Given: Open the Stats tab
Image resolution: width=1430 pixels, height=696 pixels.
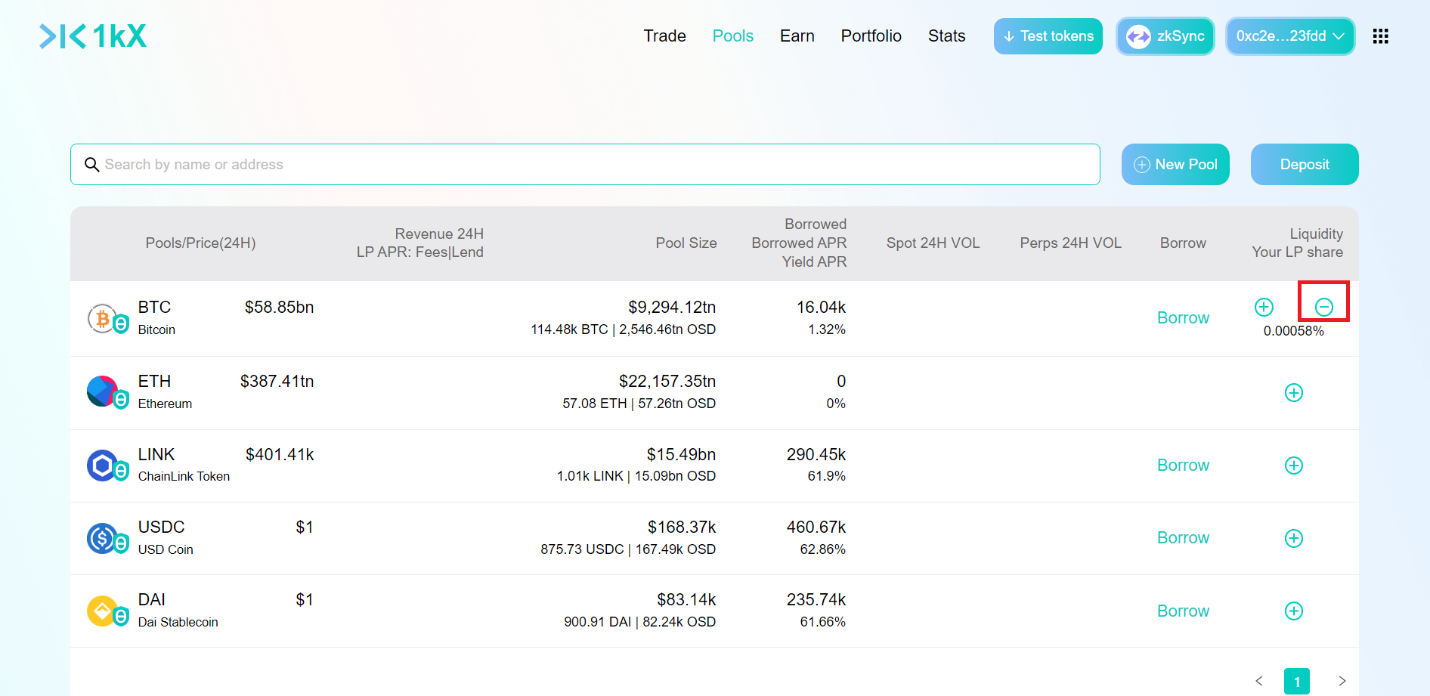Looking at the screenshot, I should (x=947, y=36).
